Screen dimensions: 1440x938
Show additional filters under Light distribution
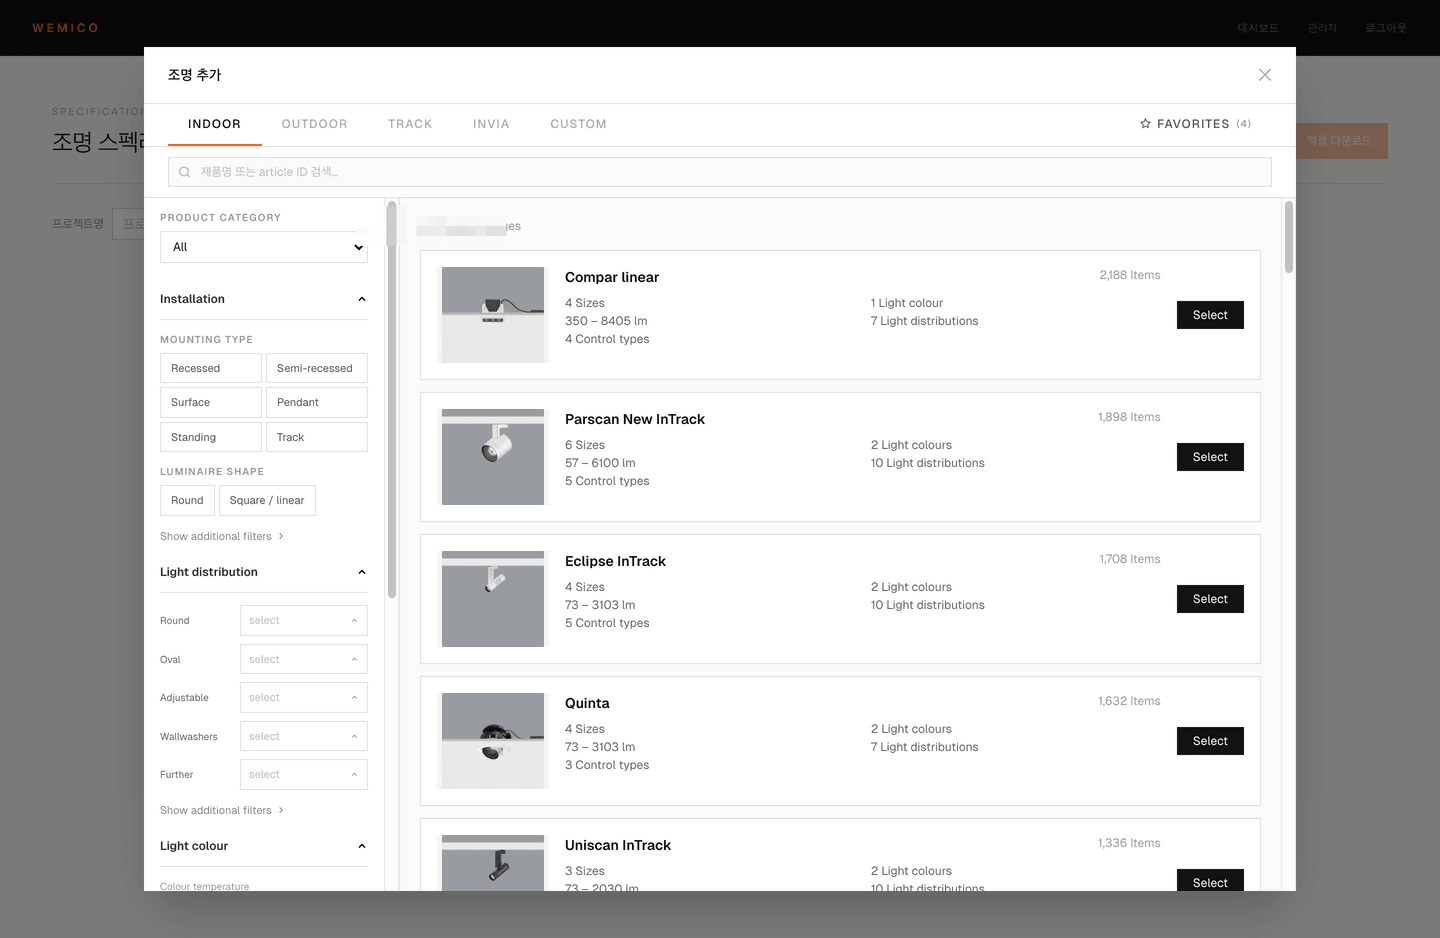[222, 810]
